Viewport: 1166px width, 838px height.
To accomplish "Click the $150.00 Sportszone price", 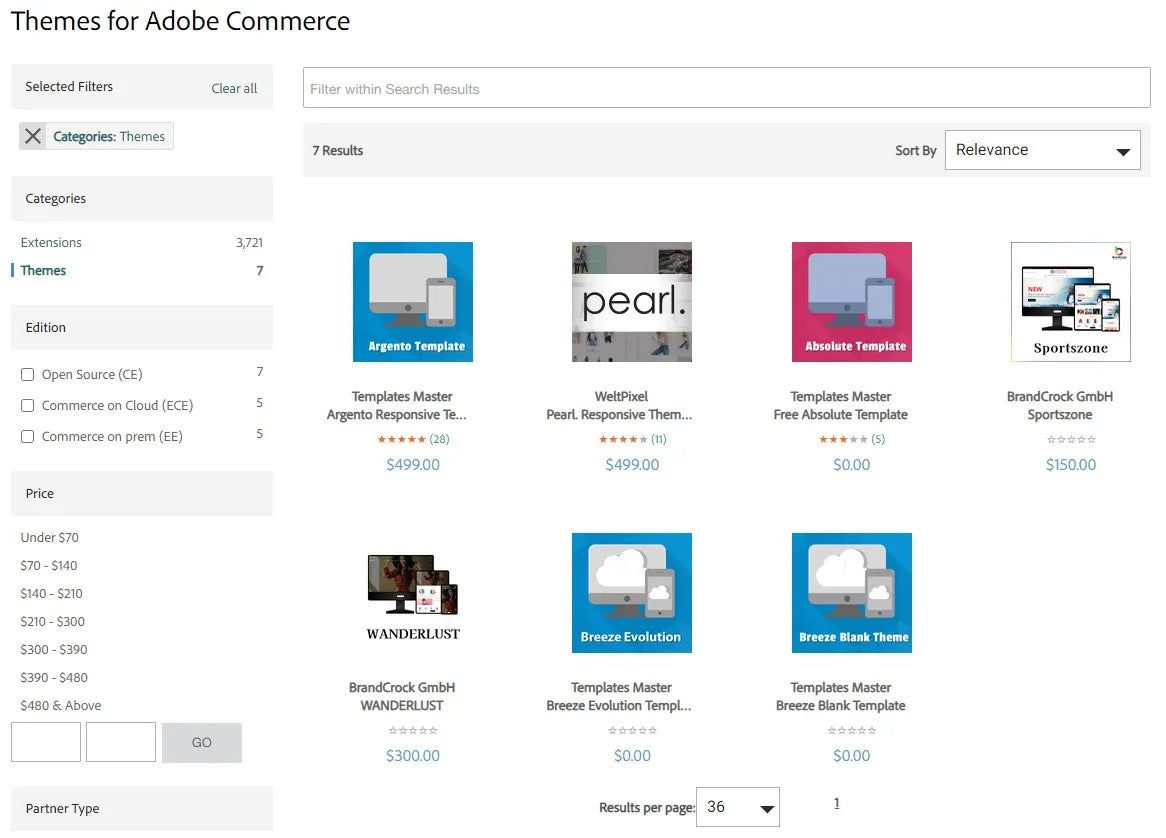I will point(1071,465).
